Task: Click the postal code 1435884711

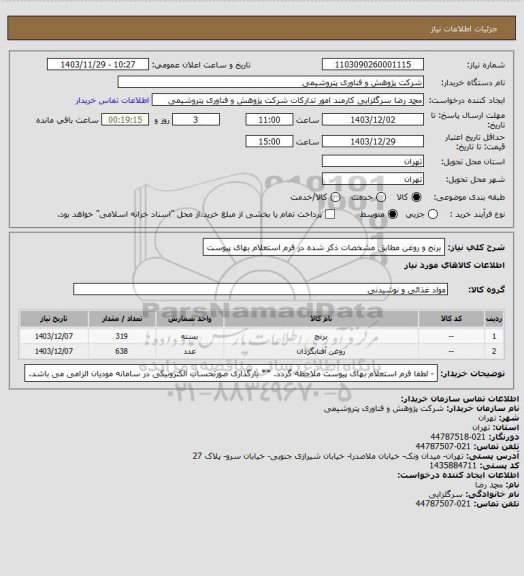Action: pyautogui.click(x=453, y=465)
